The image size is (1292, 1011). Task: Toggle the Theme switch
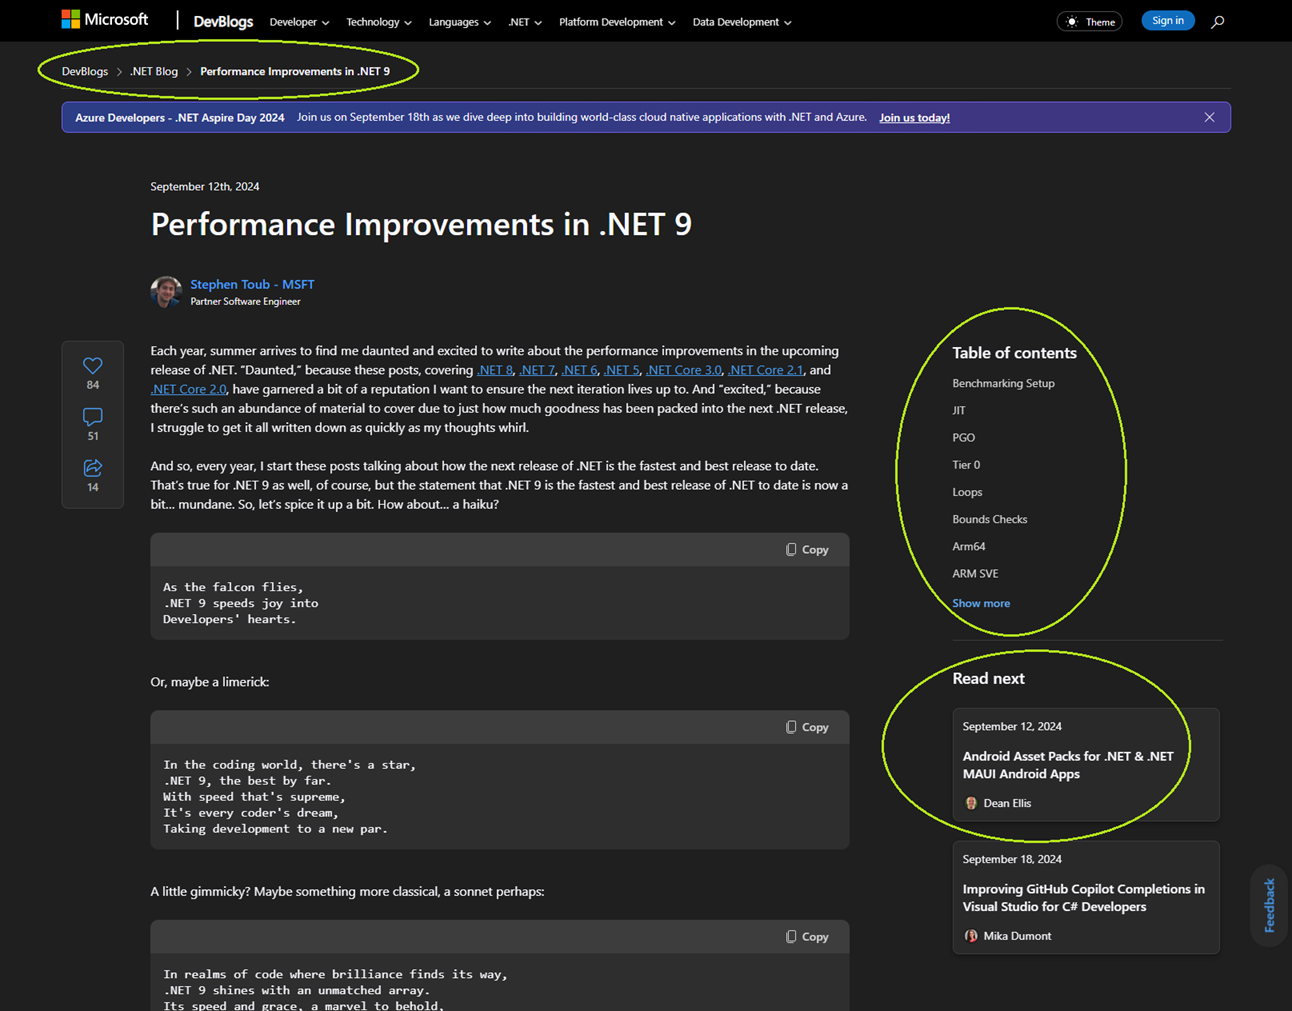[x=1089, y=21]
